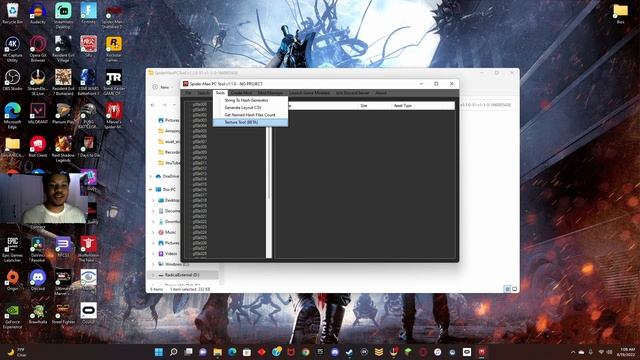Go back in File Explorer window
The width and height of the screenshot is (640, 360).
(153, 105)
